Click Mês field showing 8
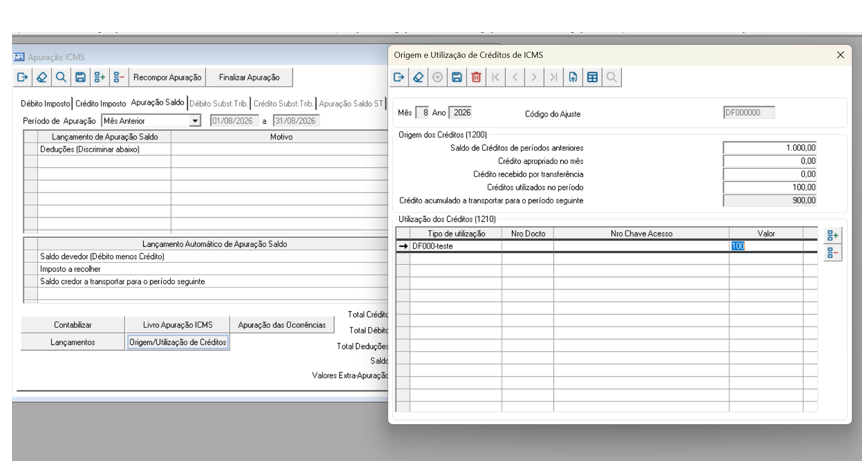Image resolution: width=868 pixels, height=468 pixels. 422,112
